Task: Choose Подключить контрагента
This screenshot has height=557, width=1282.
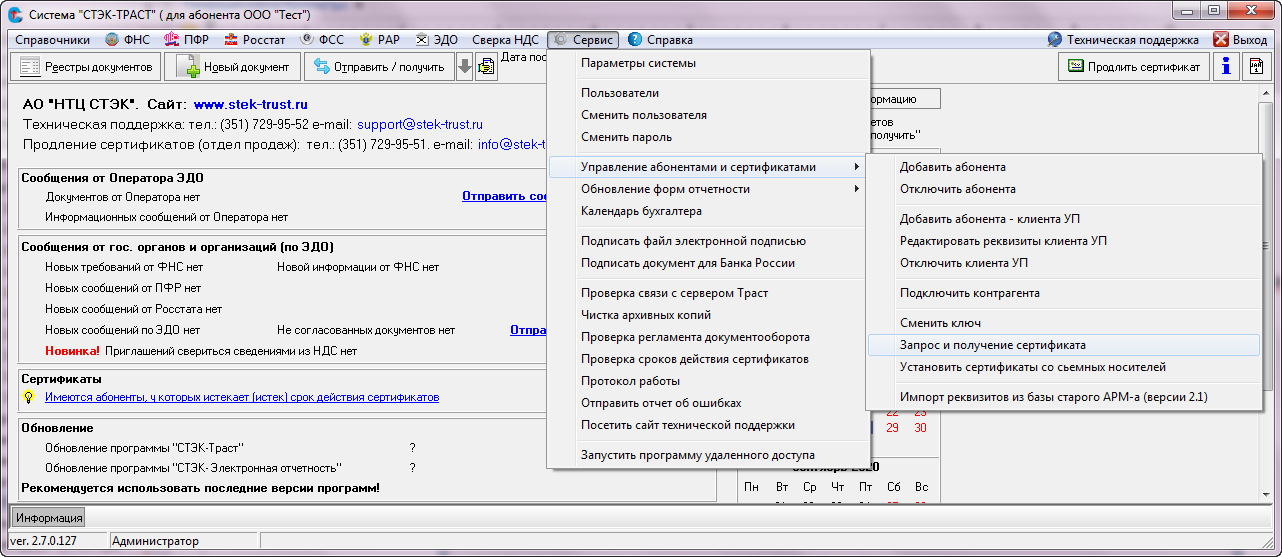Action: [x=1064, y=293]
